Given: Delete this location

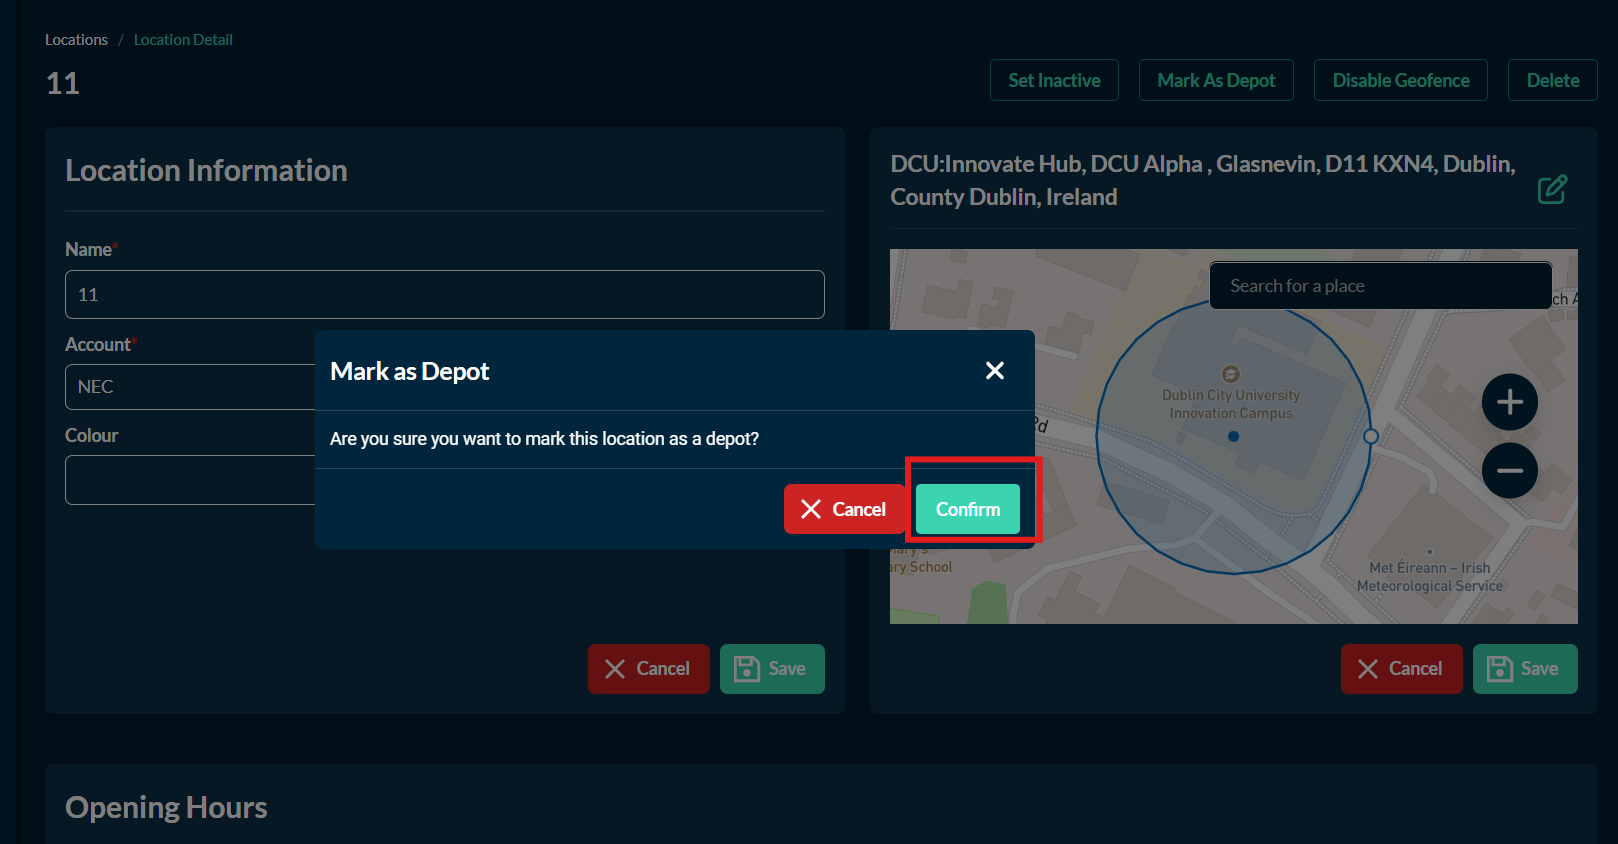Looking at the screenshot, I should [x=1553, y=80].
